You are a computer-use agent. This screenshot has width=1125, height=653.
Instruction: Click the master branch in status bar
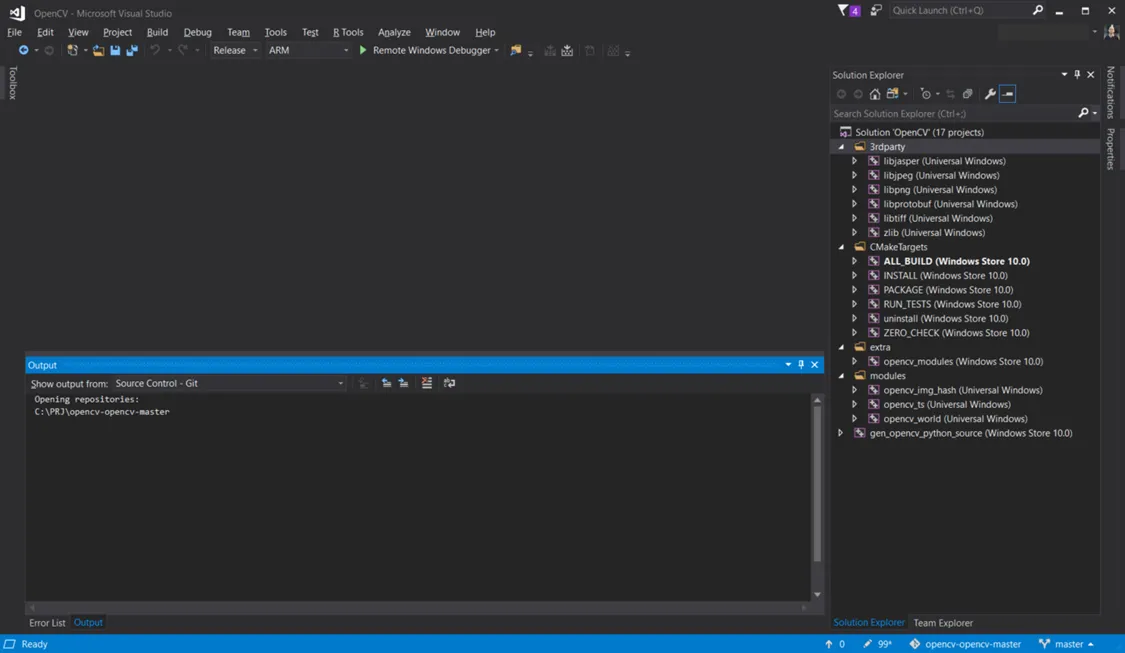(1068, 644)
